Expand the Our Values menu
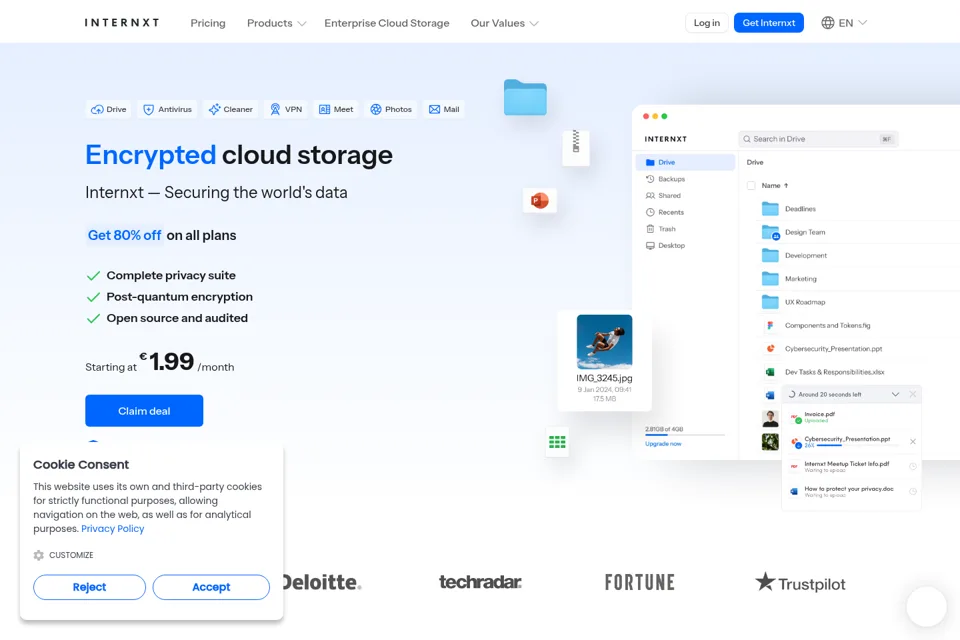Screen dimensions: 960x640 point(504,23)
